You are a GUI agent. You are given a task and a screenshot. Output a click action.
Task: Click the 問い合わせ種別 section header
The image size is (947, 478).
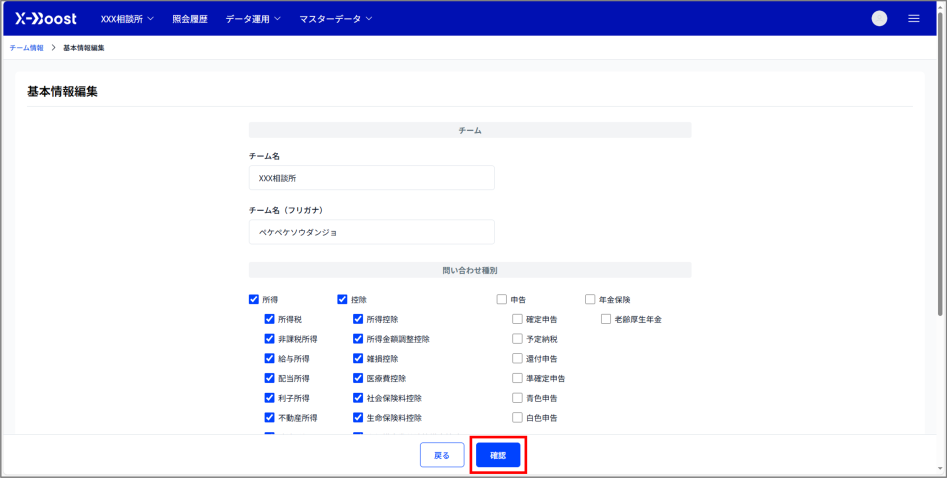point(470,270)
